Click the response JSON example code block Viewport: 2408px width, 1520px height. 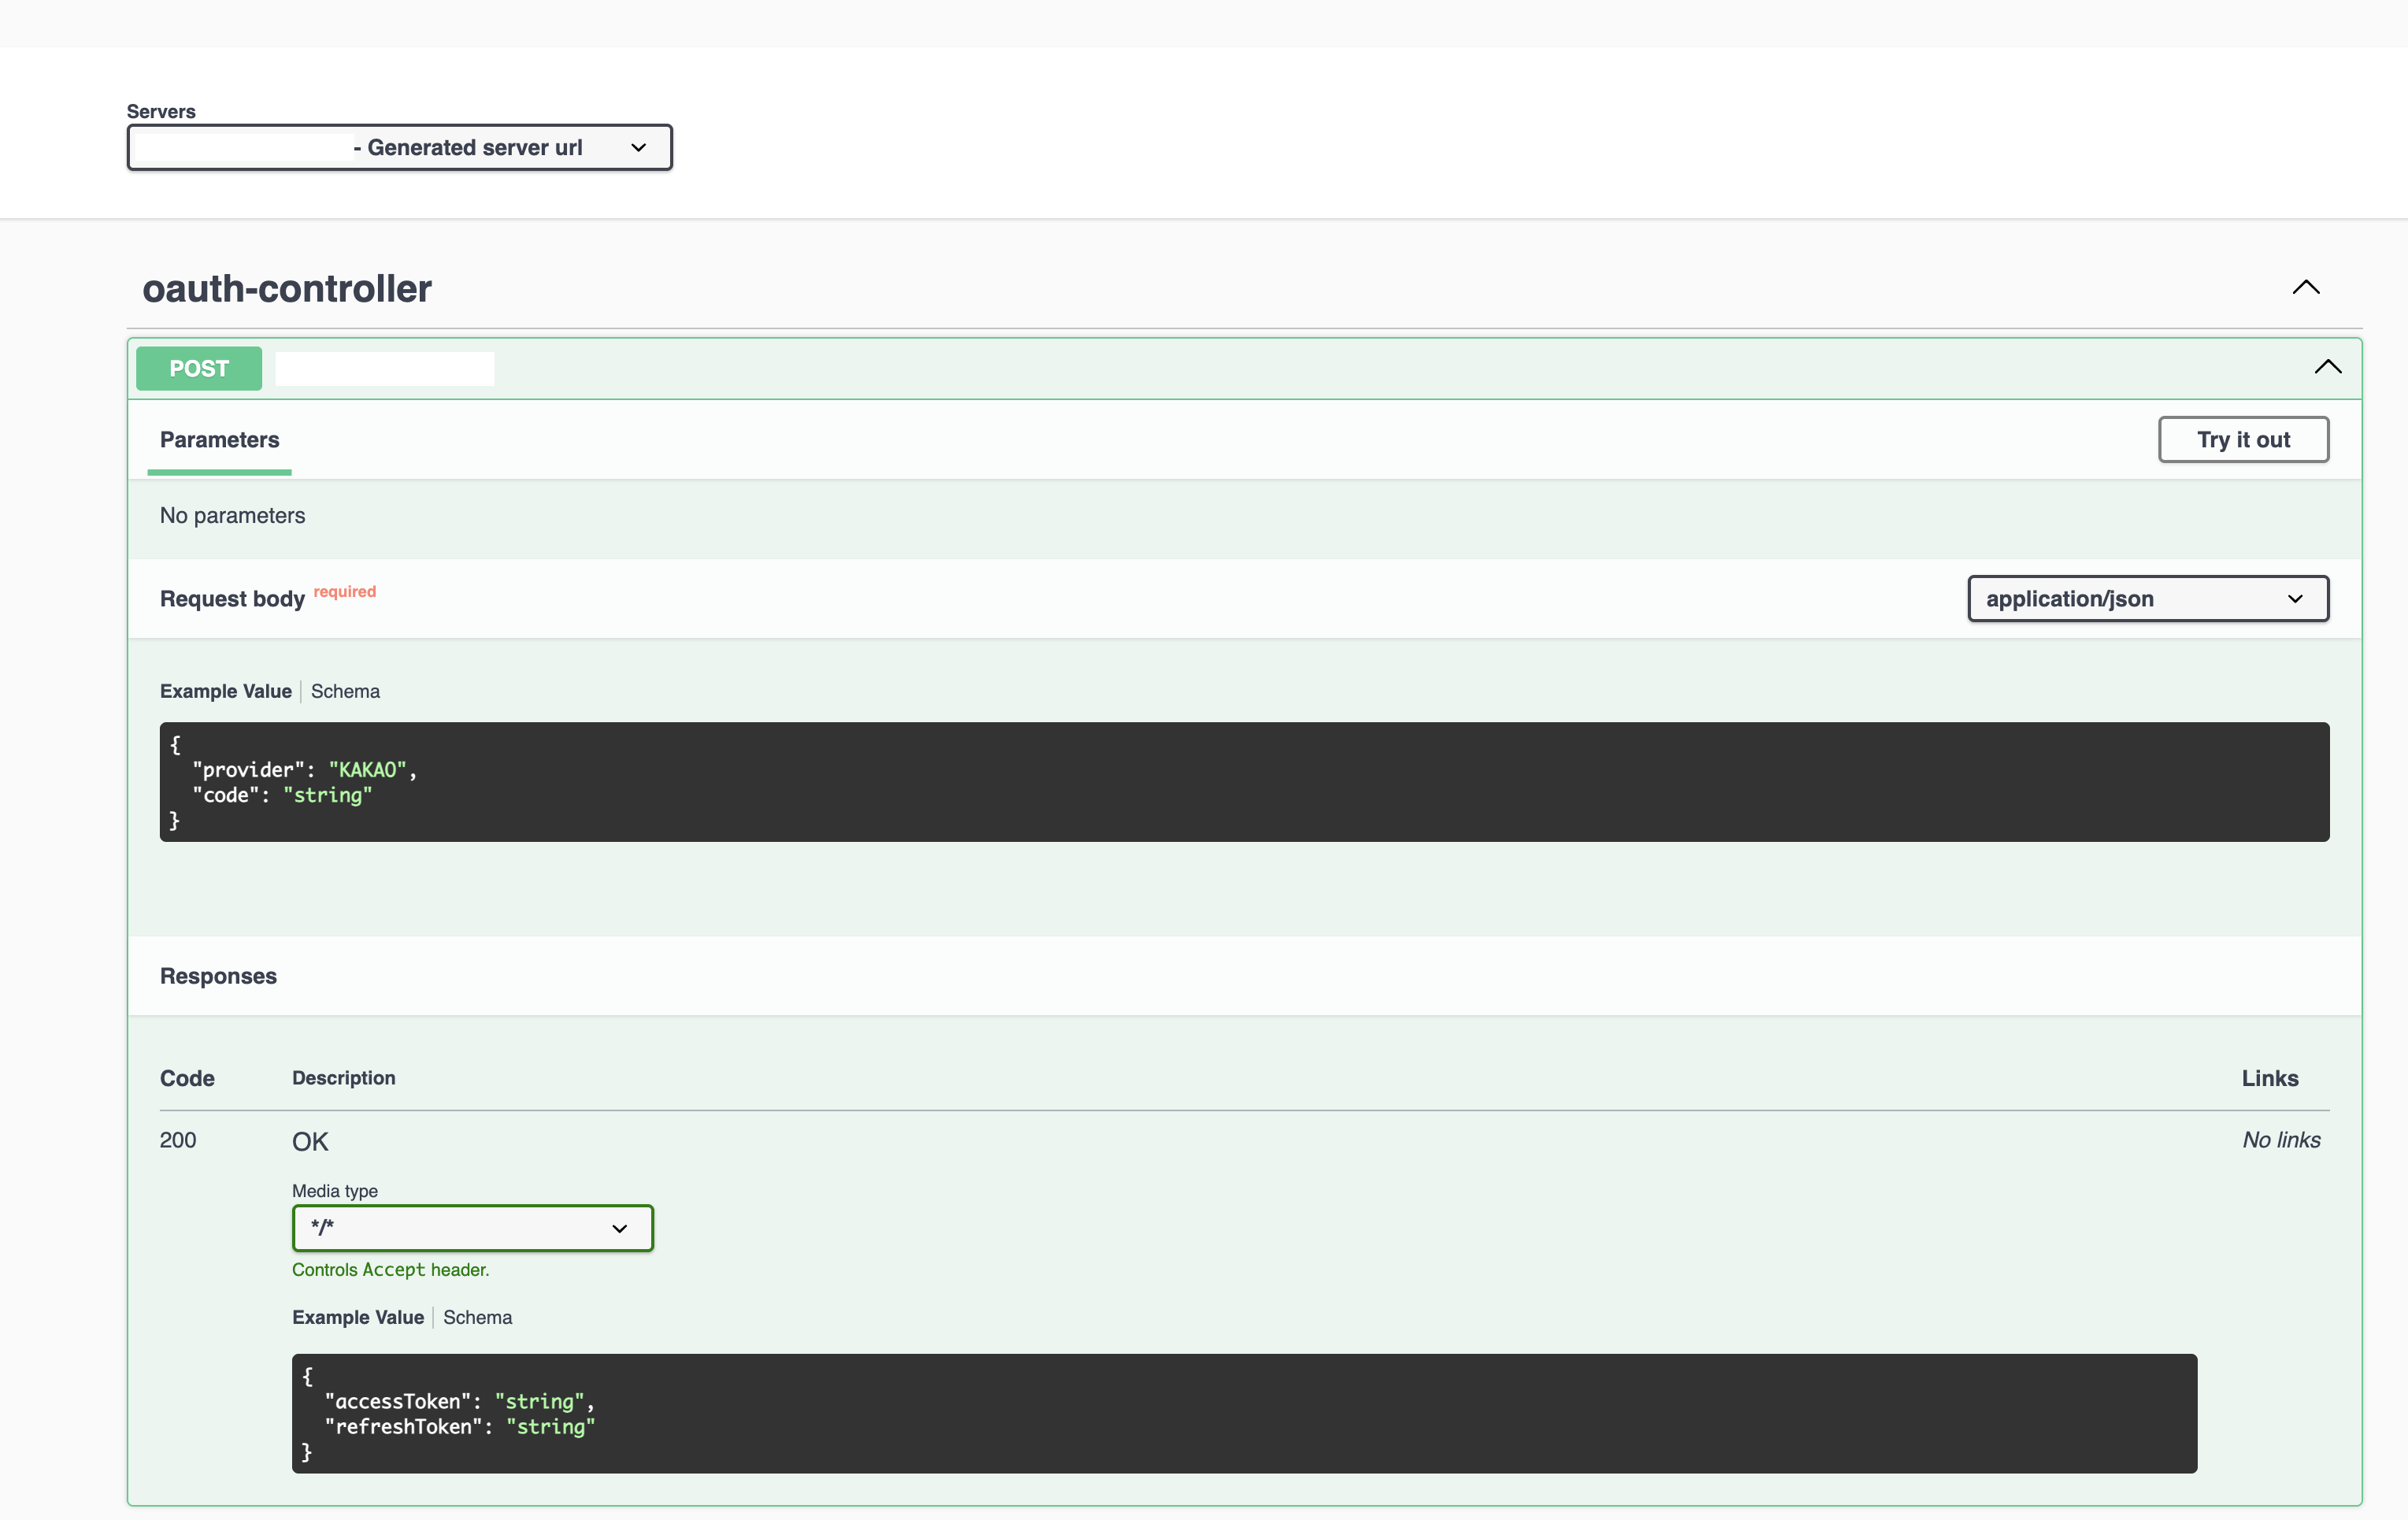(x=1244, y=1413)
